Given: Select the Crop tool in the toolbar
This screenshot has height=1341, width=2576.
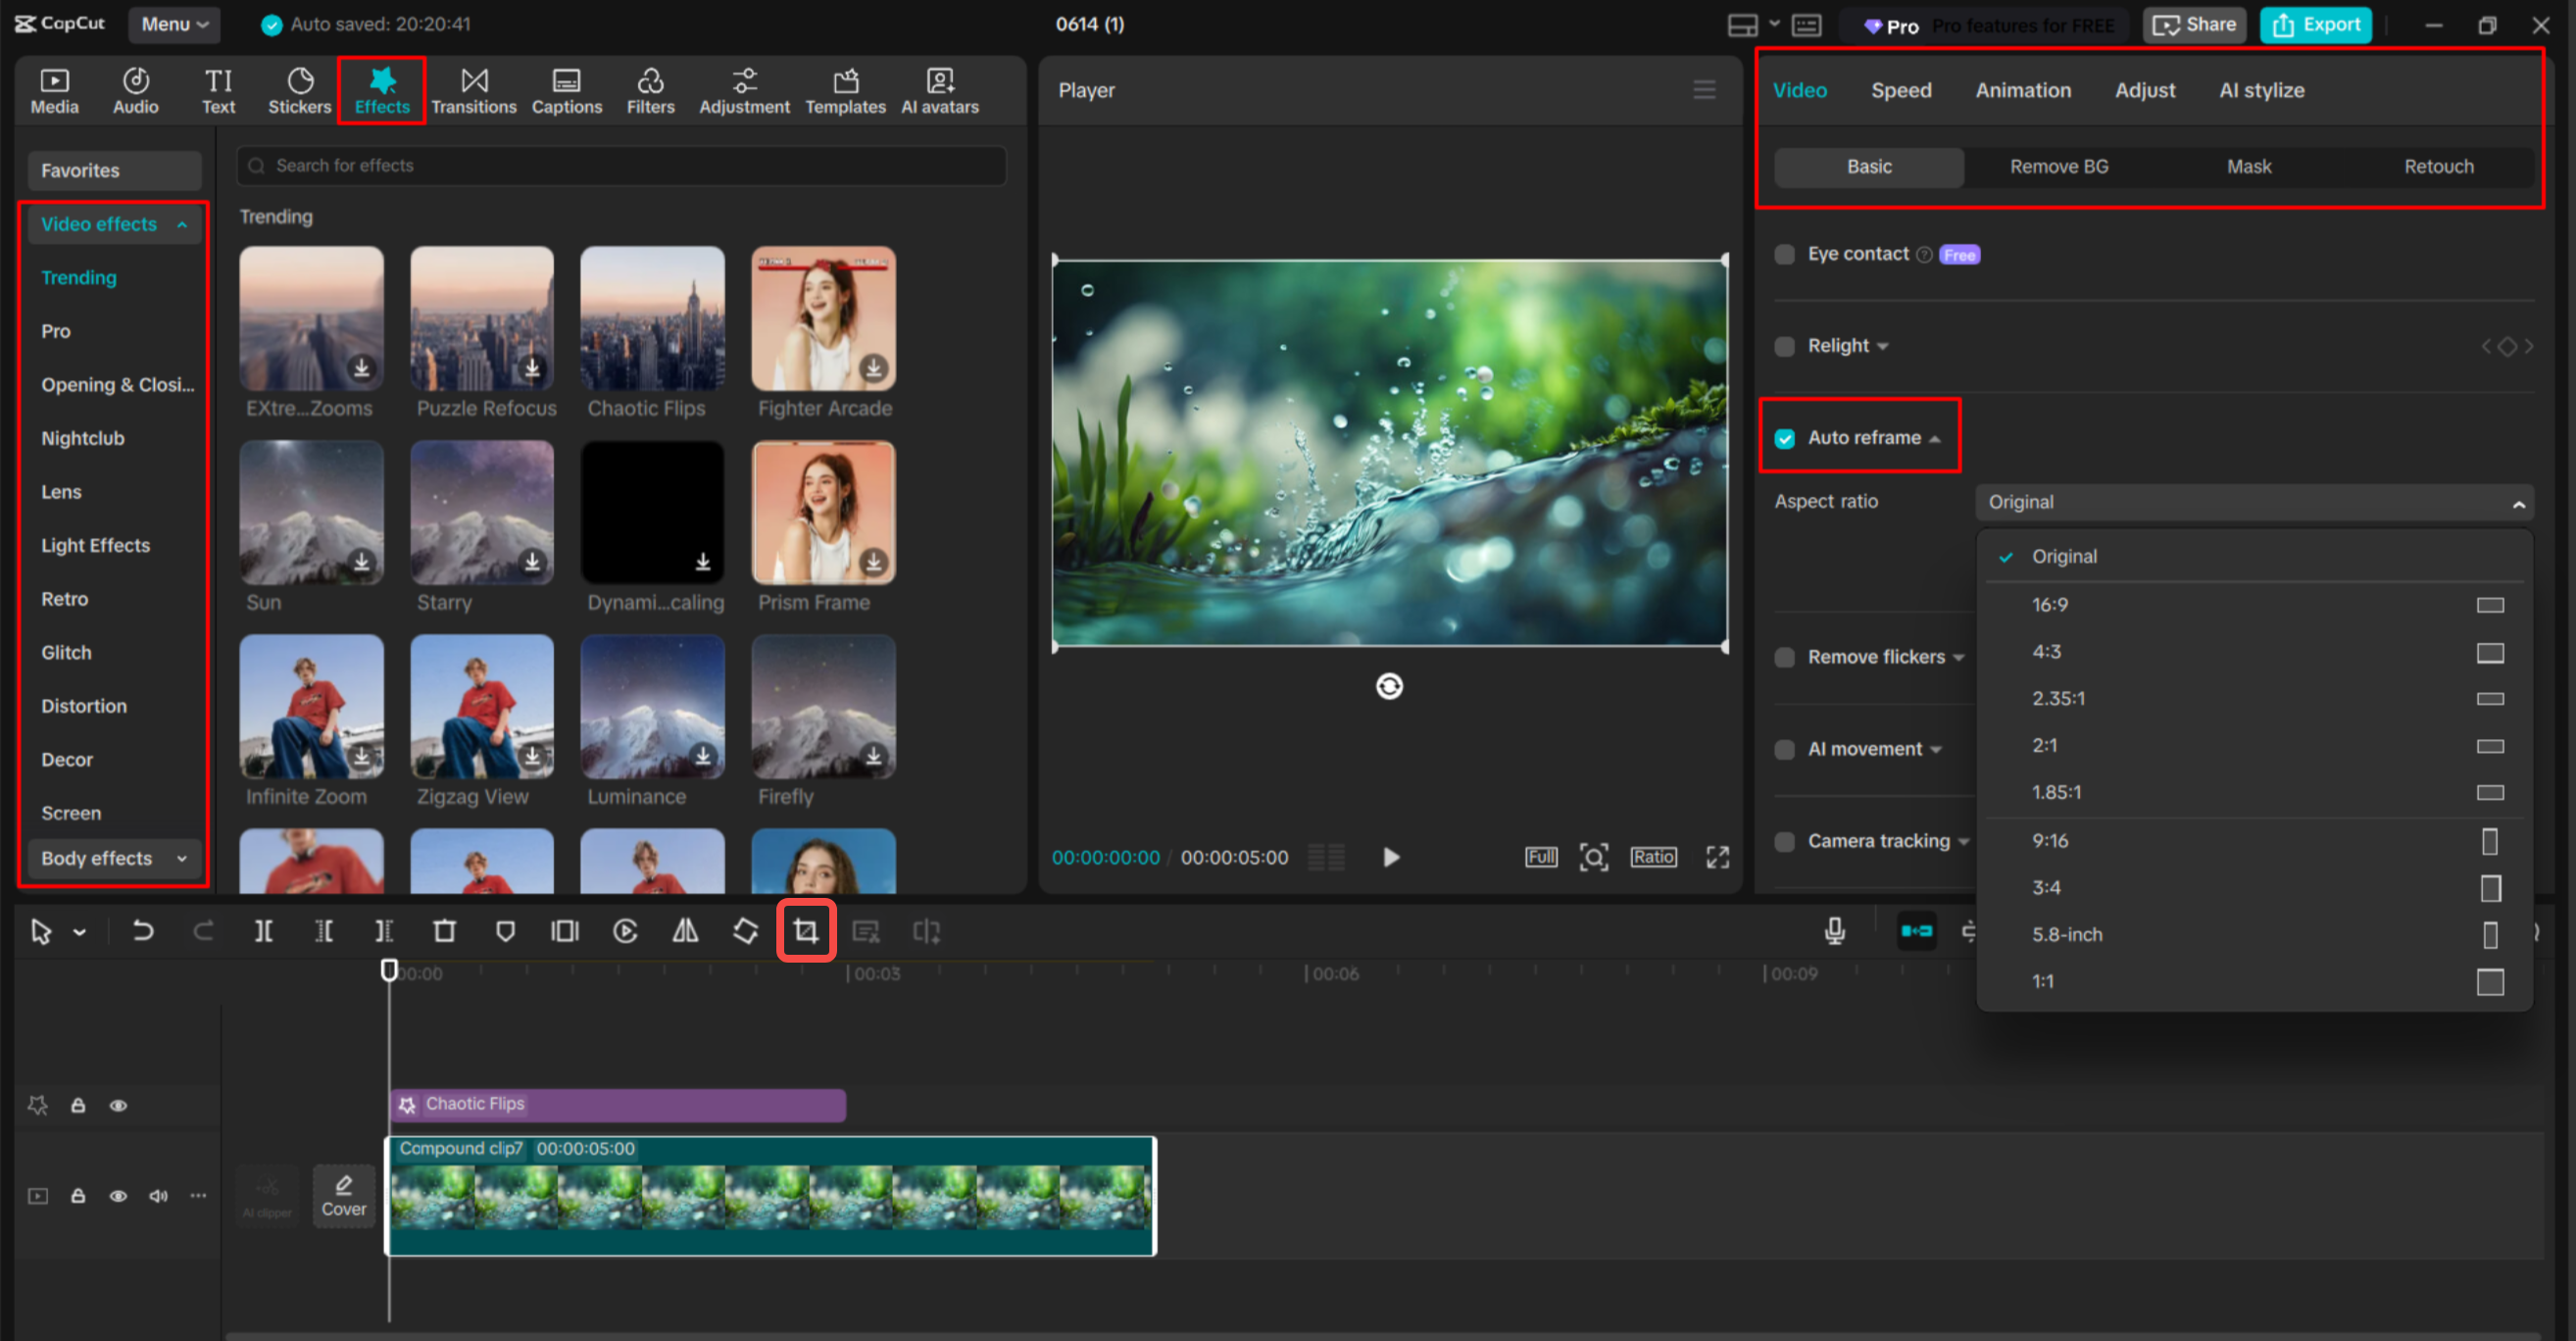Looking at the screenshot, I should pyautogui.click(x=806, y=930).
